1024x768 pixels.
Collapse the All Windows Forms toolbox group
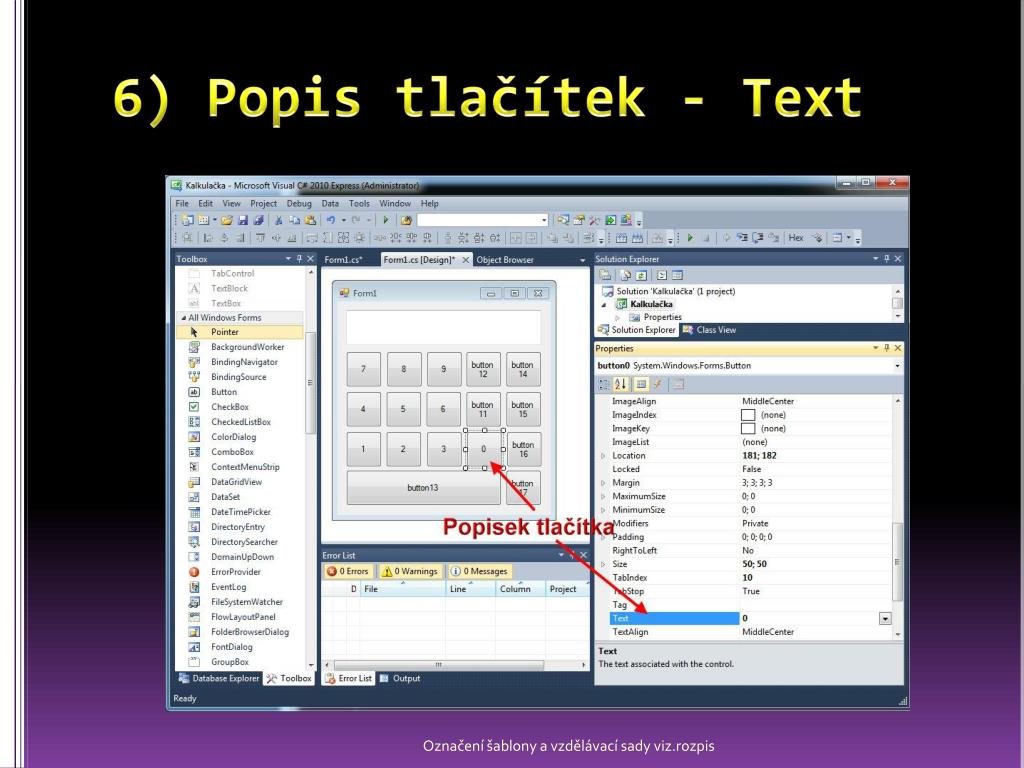(184, 317)
